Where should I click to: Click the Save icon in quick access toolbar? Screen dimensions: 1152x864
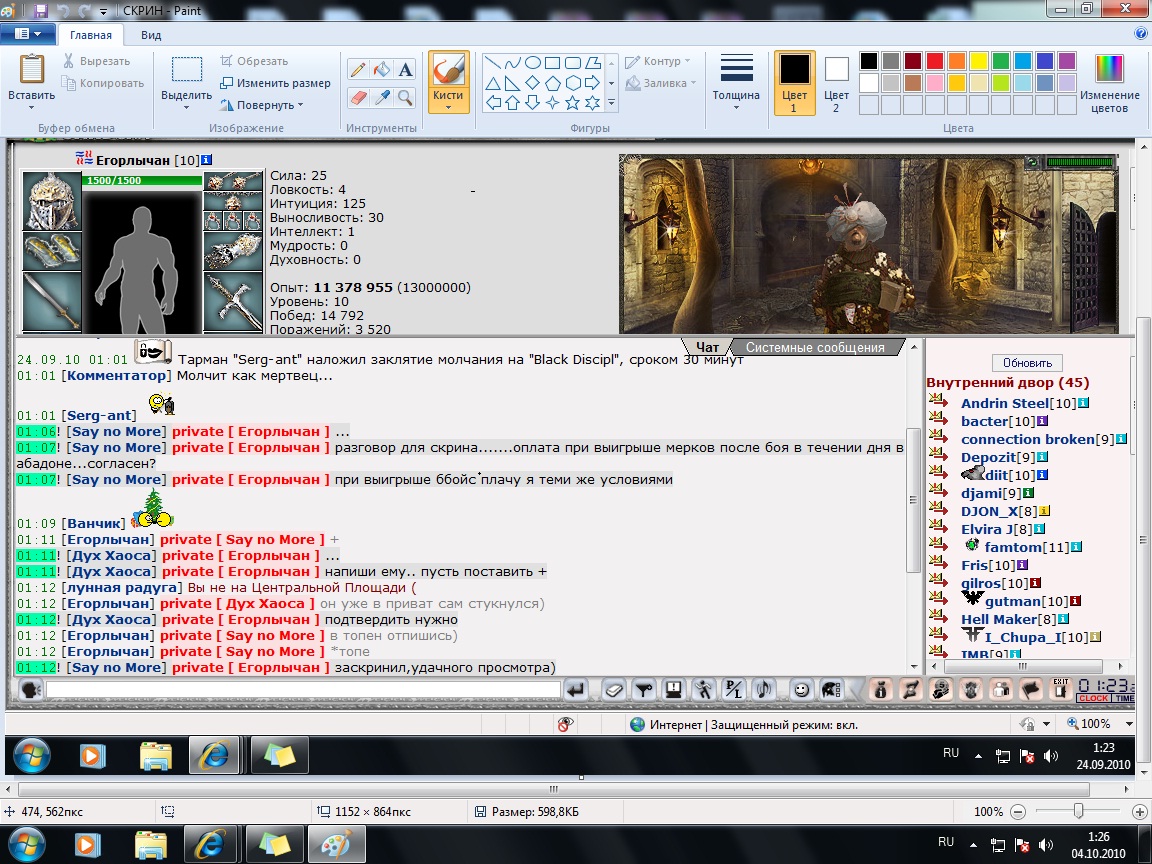(40, 10)
